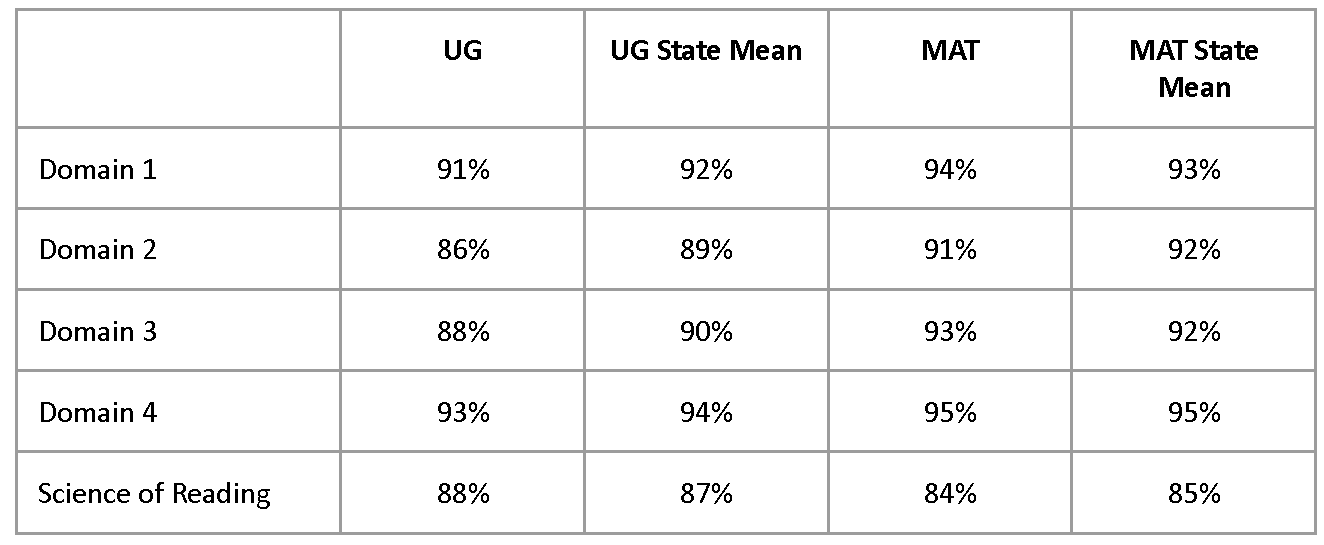This screenshot has width=1324, height=545.
Task: Click the Domain 3 MAT value 93%
Action: pos(949,331)
